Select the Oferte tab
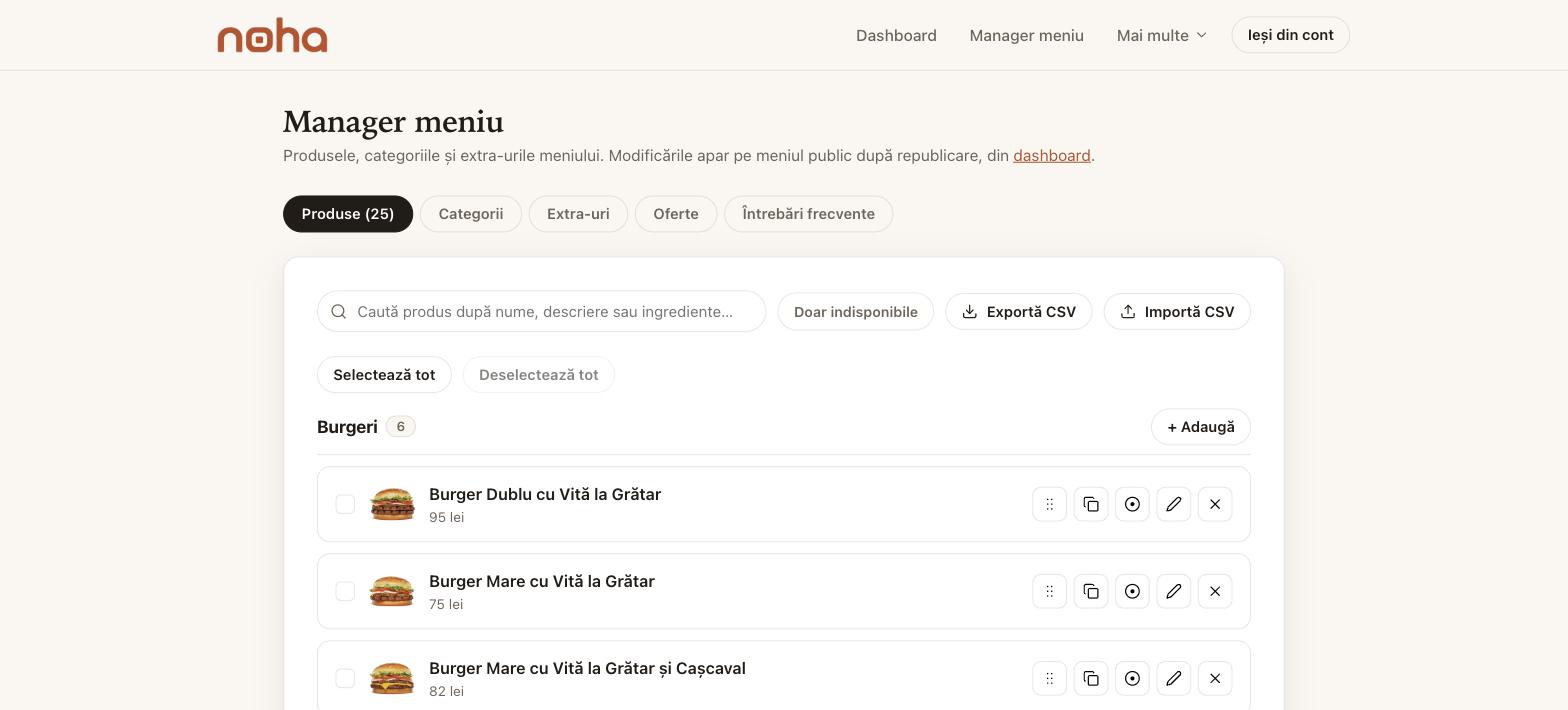Screen dimensions: 1568x710 click(x=676, y=214)
